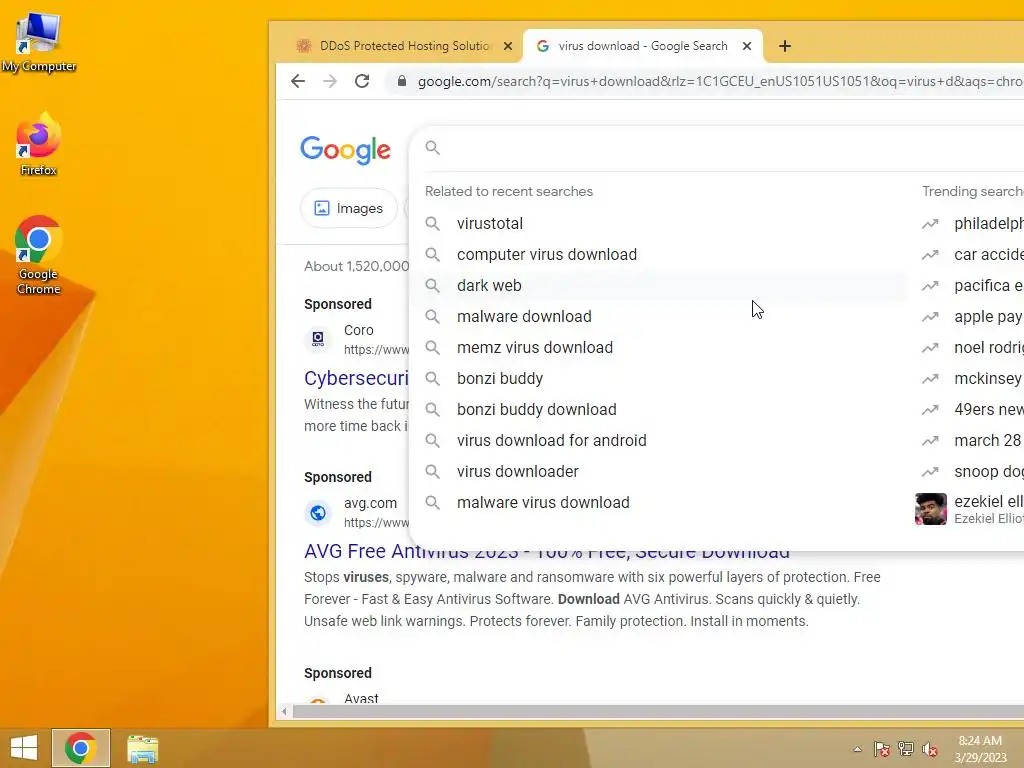The width and height of the screenshot is (1024, 768).
Task: Open Action Center flag icon
Action: [x=882, y=749]
